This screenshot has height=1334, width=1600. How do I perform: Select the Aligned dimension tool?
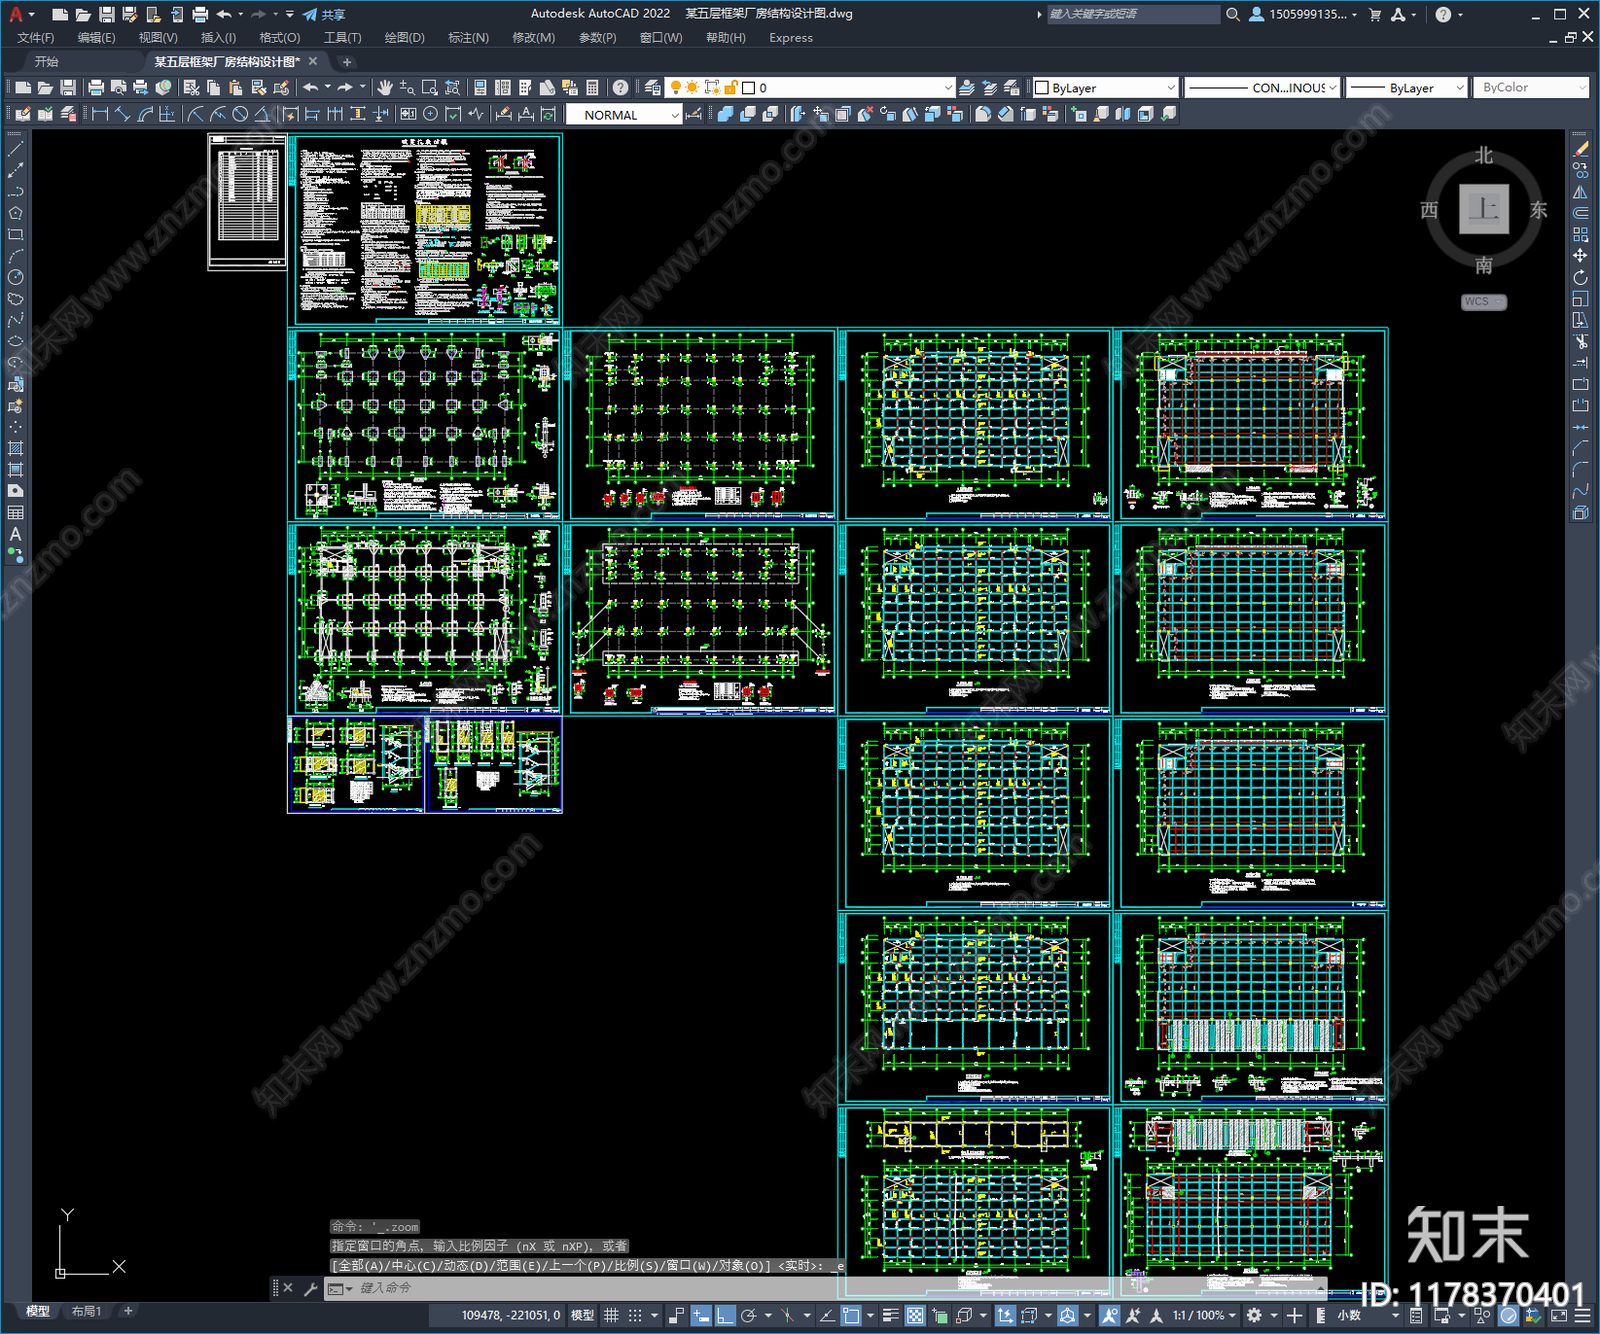123,114
